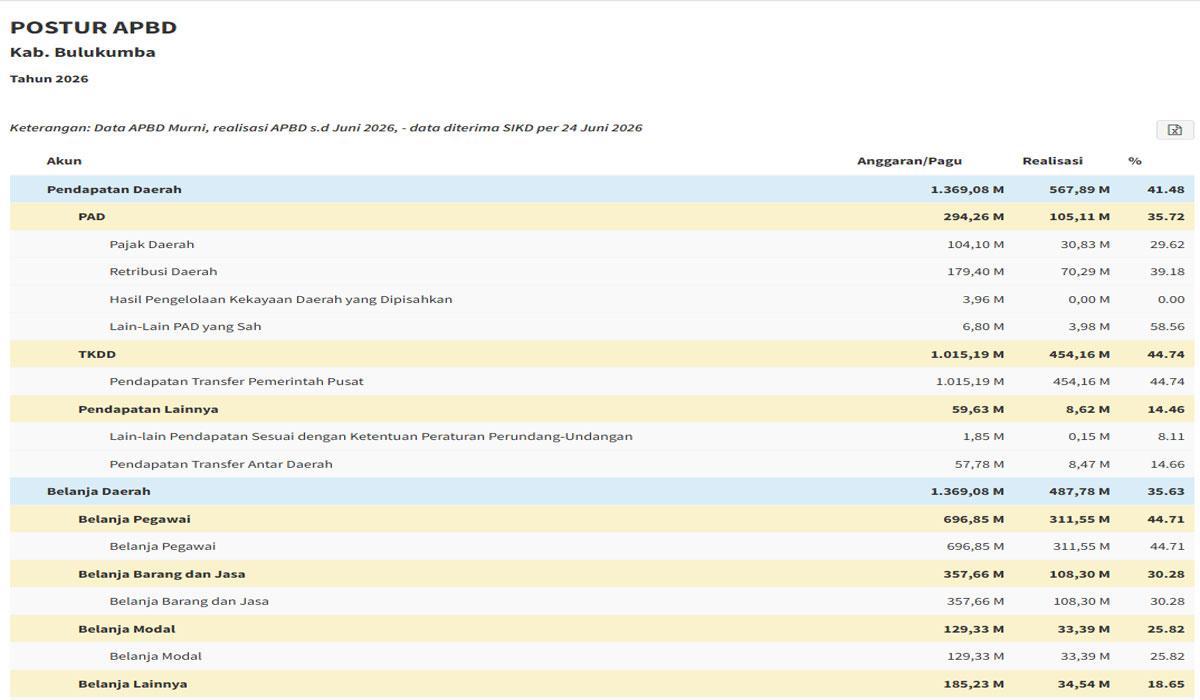Open the Pajak Daerah row
The width and height of the screenshot is (1200, 700).
(x=602, y=244)
